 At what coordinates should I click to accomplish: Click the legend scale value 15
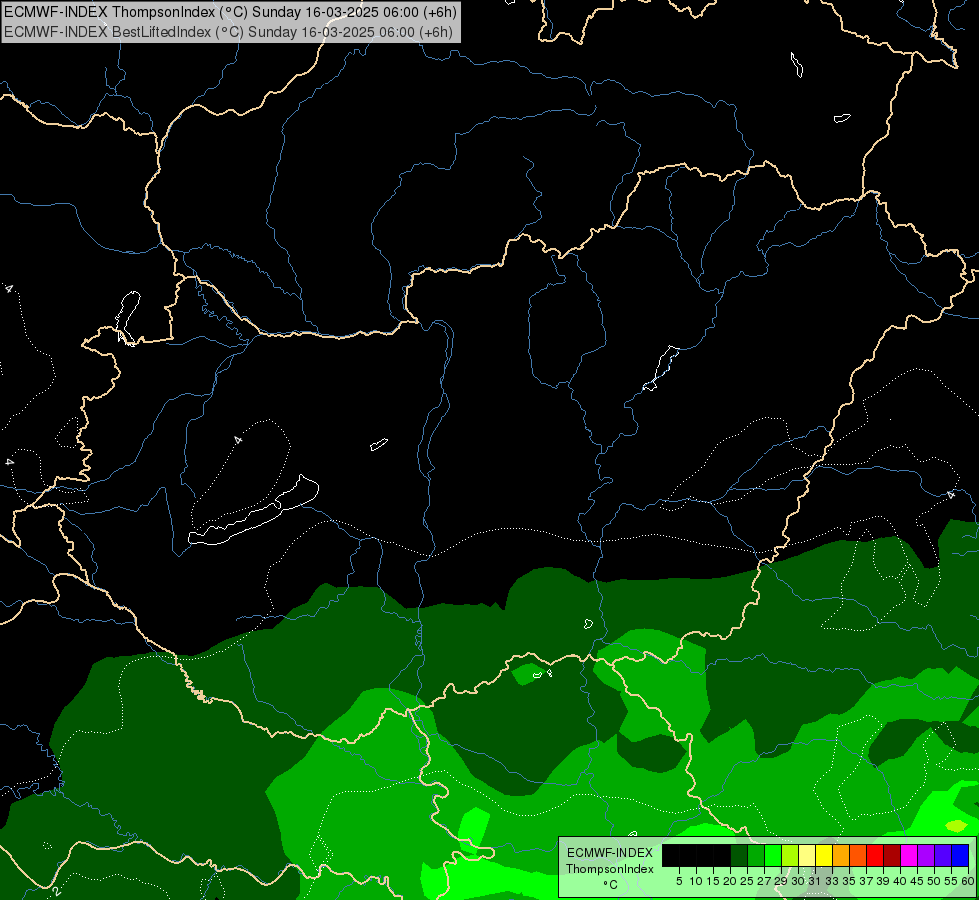(x=713, y=881)
